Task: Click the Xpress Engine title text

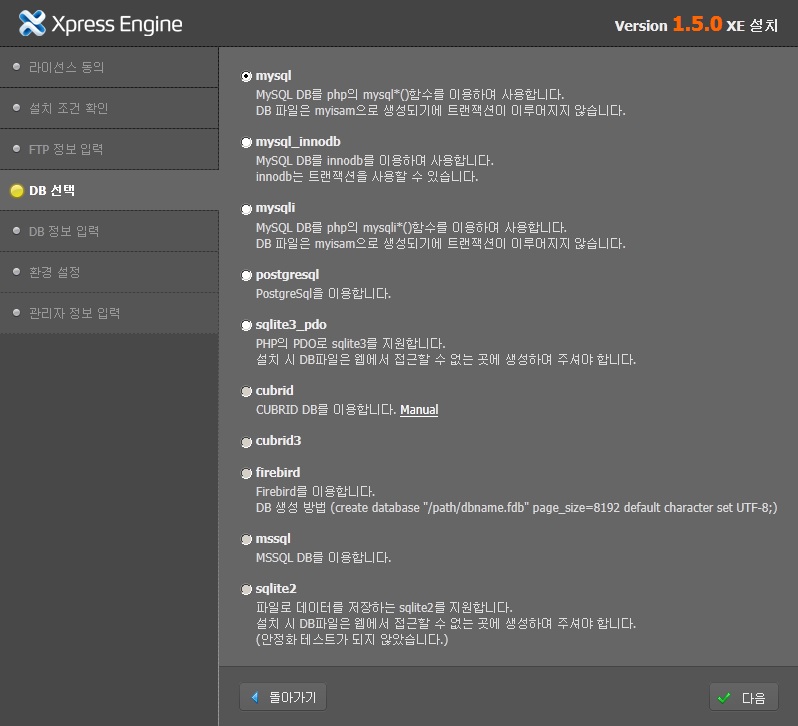Action: point(117,24)
